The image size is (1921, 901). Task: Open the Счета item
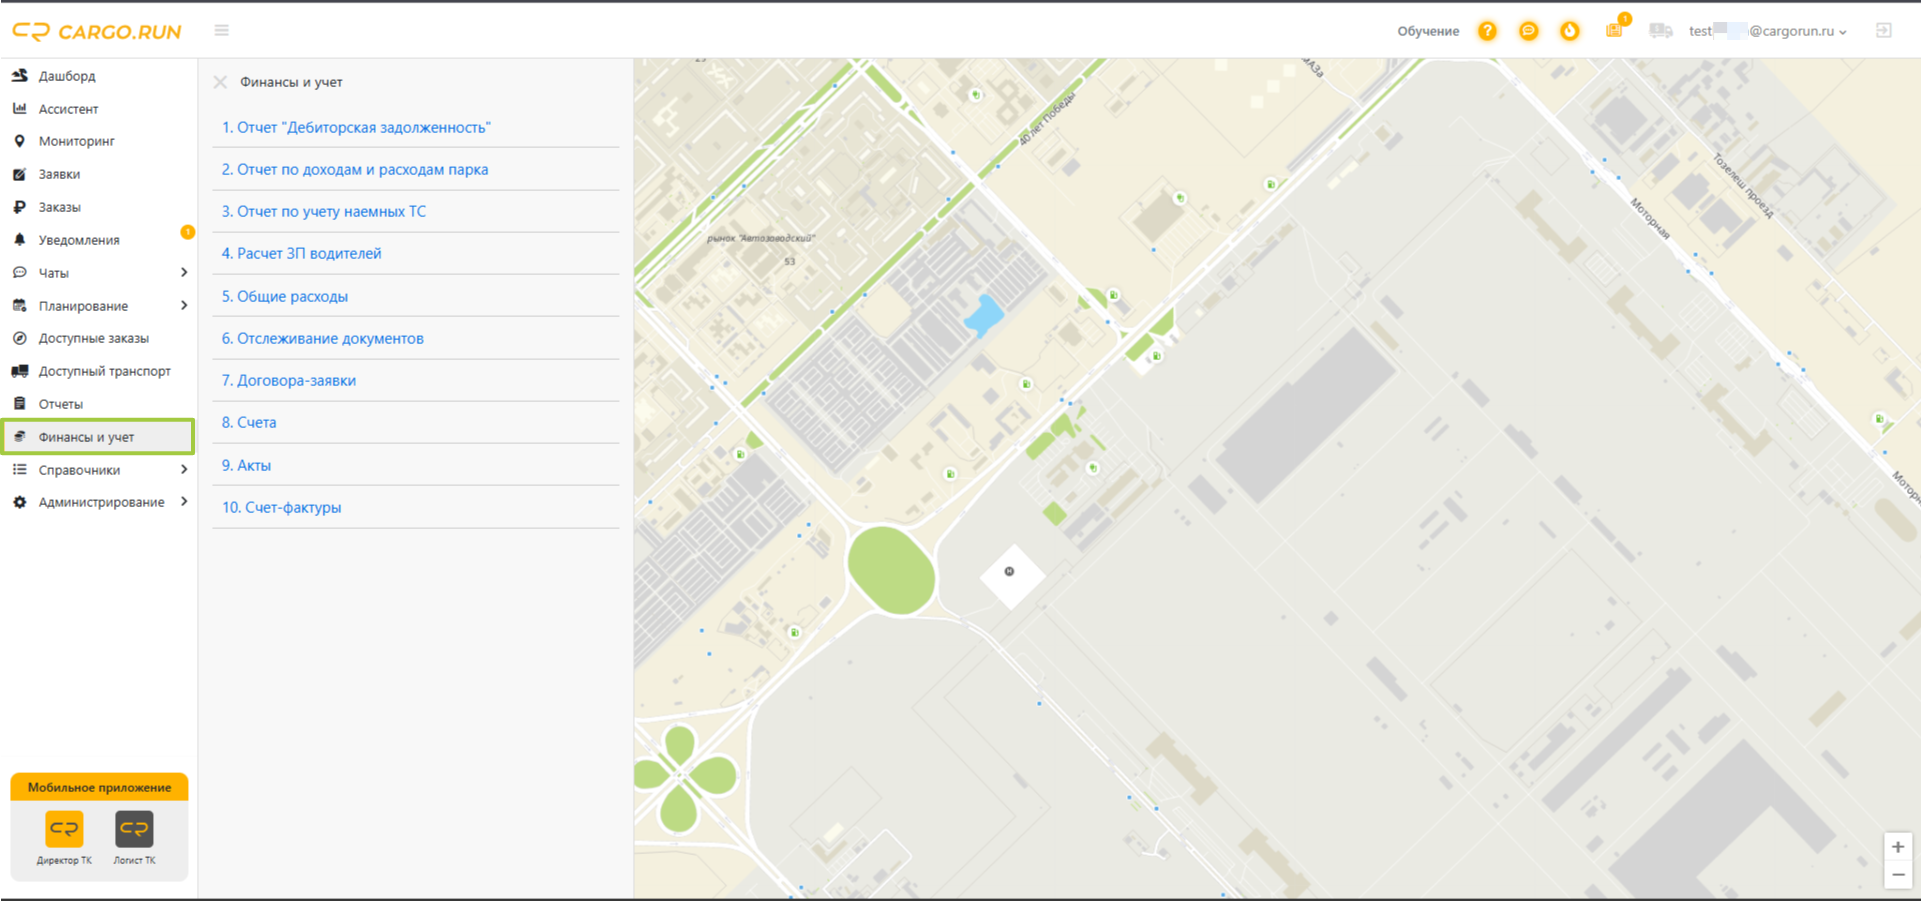point(249,422)
